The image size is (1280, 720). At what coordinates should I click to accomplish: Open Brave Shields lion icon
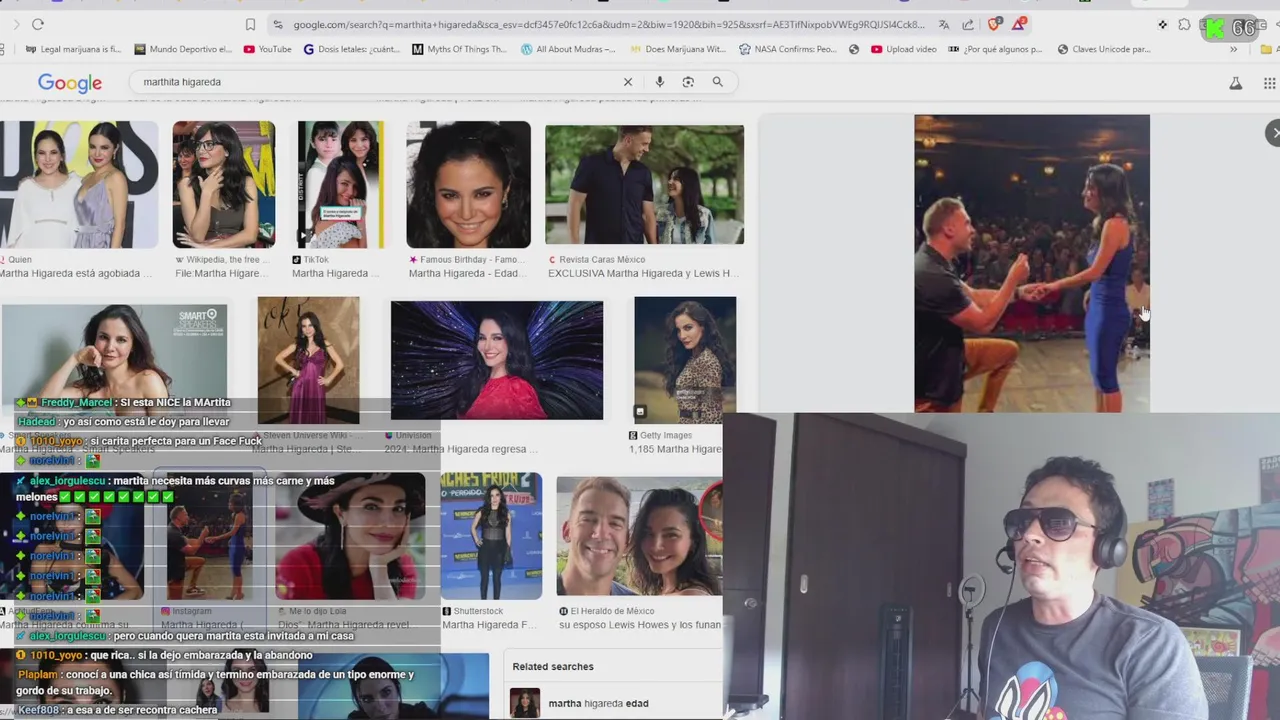tap(994, 24)
